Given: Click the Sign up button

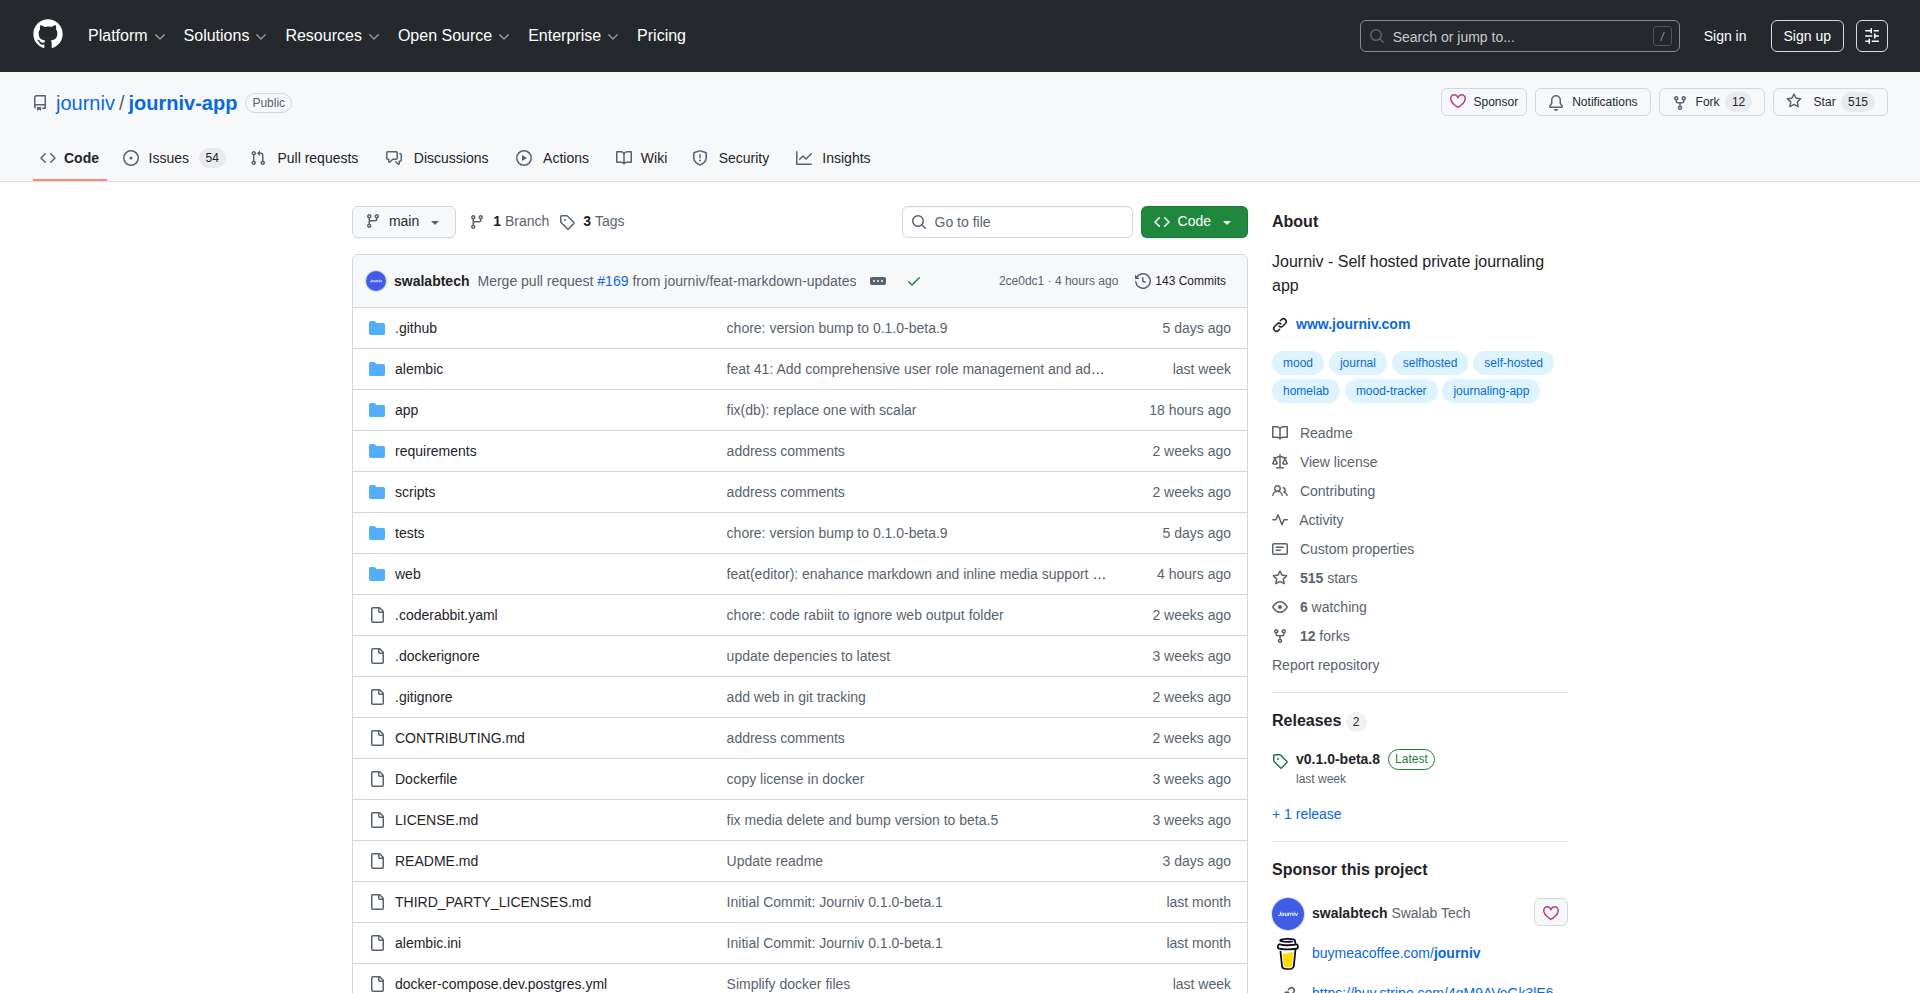Looking at the screenshot, I should click(x=1806, y=35).
